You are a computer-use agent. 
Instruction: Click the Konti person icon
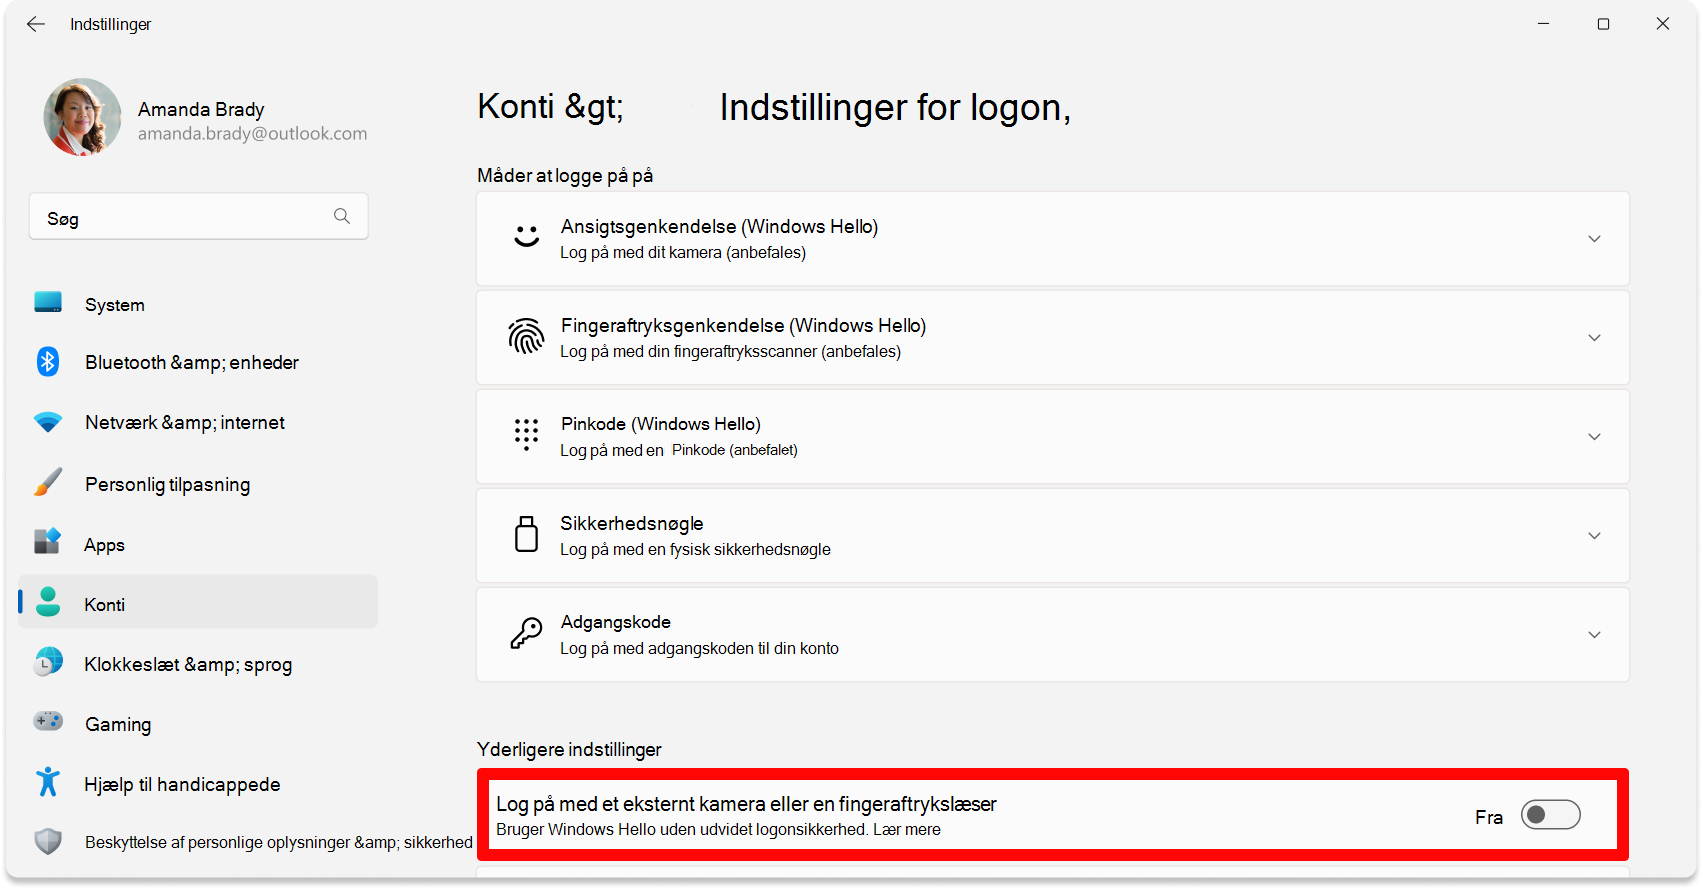tap(48, 602)
